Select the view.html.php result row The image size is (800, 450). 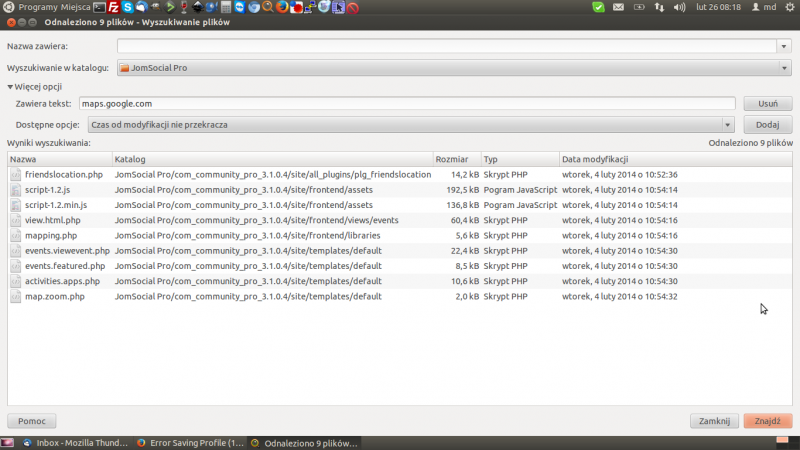pos(400,220)
